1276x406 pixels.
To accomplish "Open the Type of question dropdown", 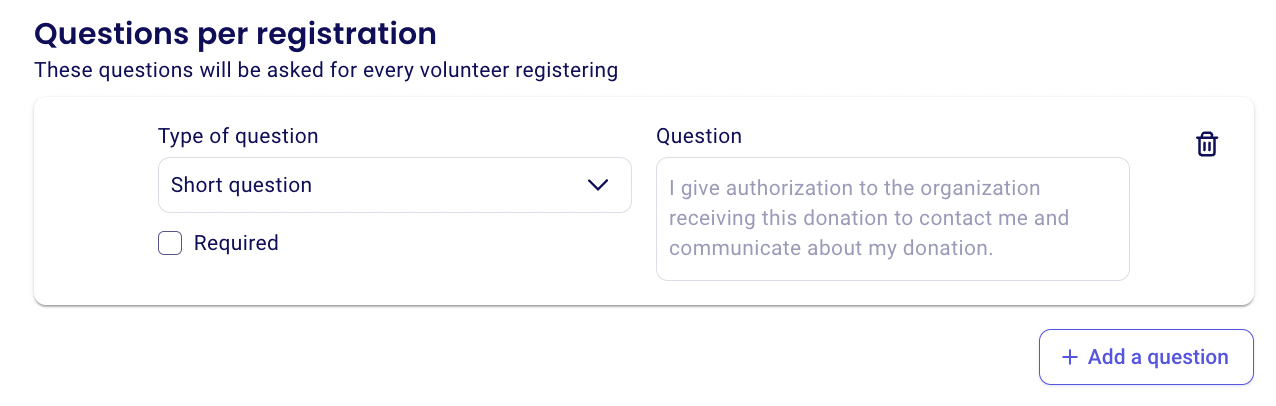I will [x=394, y=185].
